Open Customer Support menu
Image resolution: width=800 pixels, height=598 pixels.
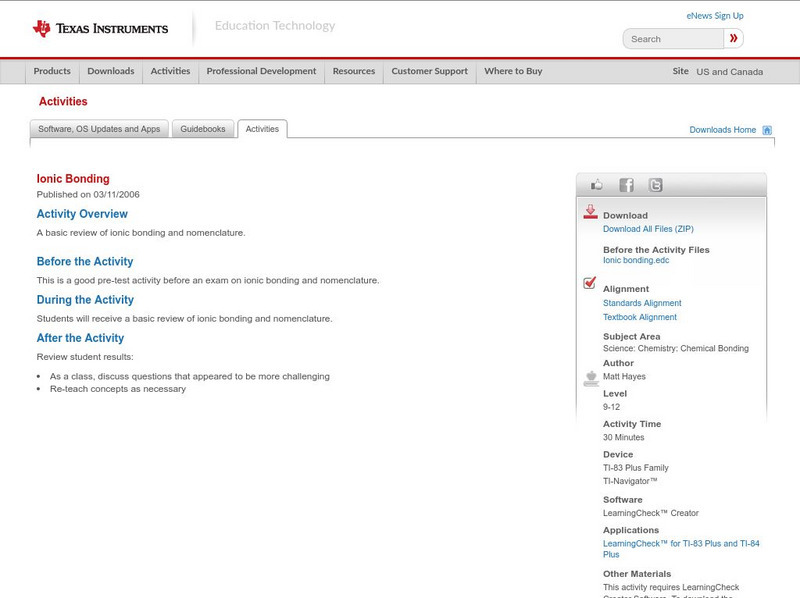[430, 71]
